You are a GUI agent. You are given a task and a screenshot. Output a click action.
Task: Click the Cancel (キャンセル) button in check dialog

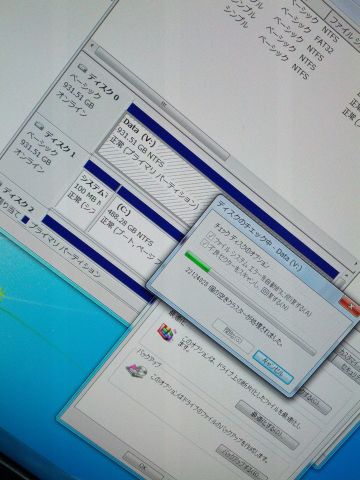click(272, 366)
